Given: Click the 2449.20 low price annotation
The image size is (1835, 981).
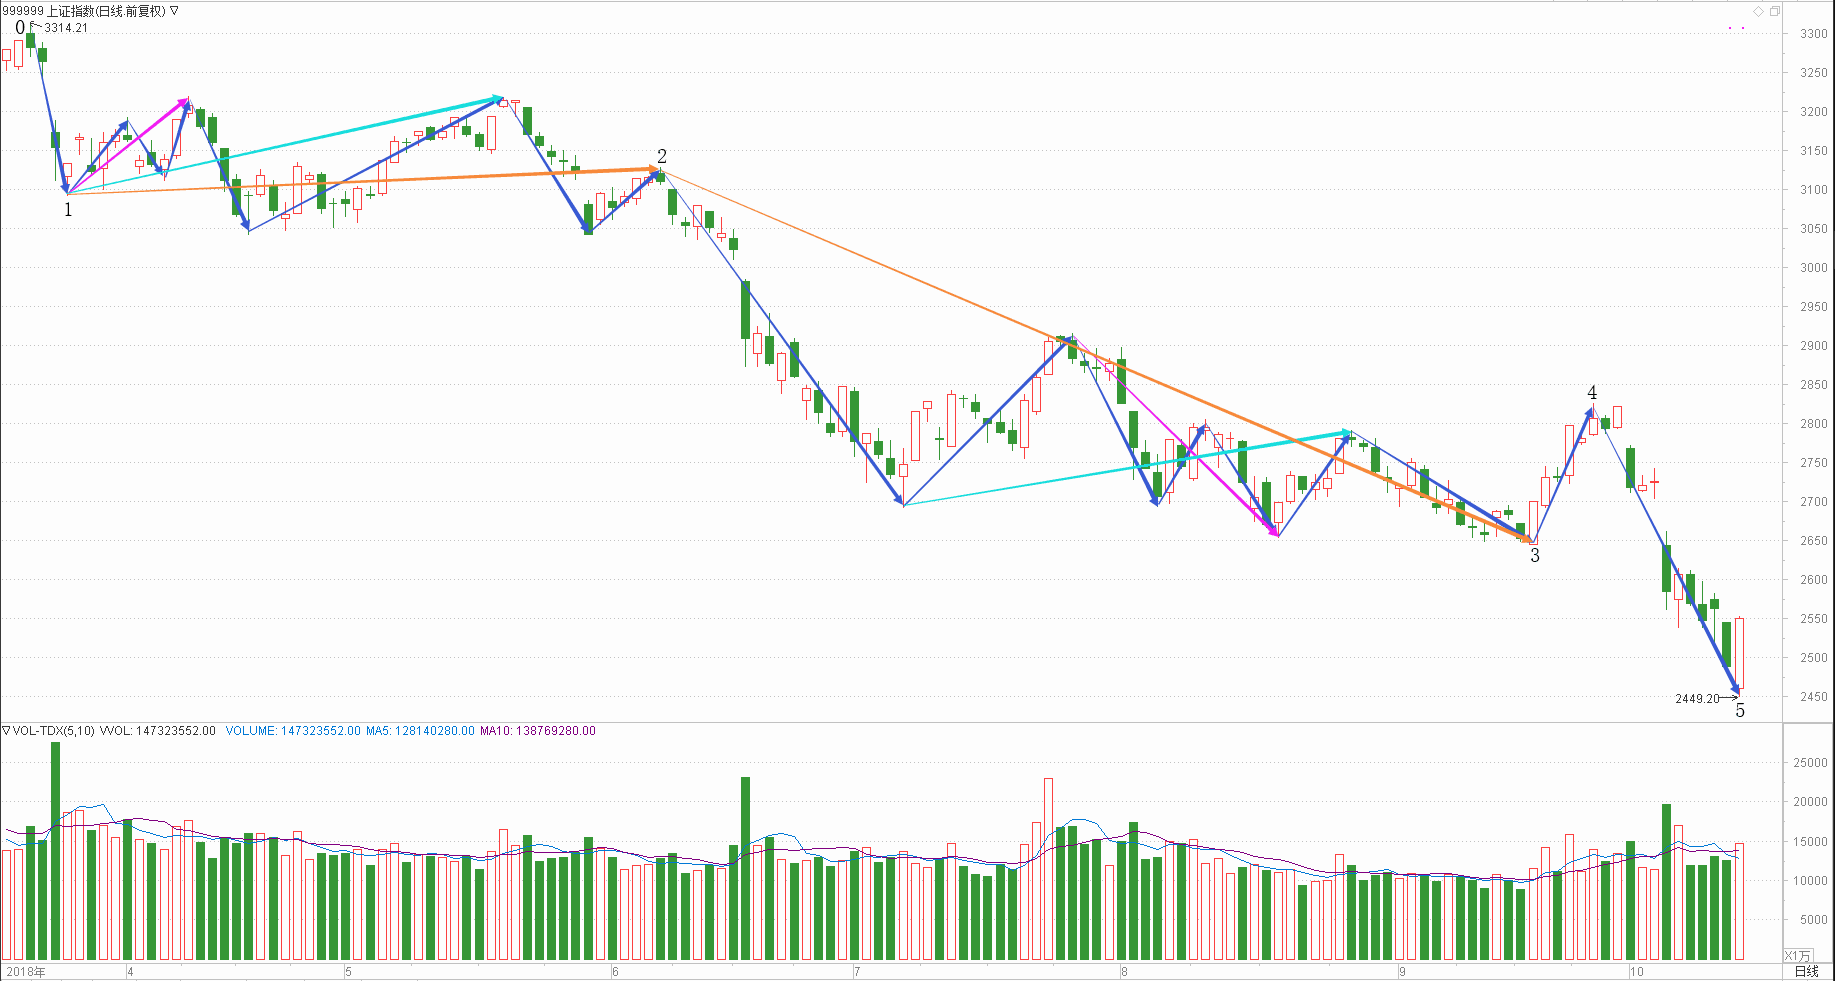Looking at the screenshot, I should (x=1697, y=699).
